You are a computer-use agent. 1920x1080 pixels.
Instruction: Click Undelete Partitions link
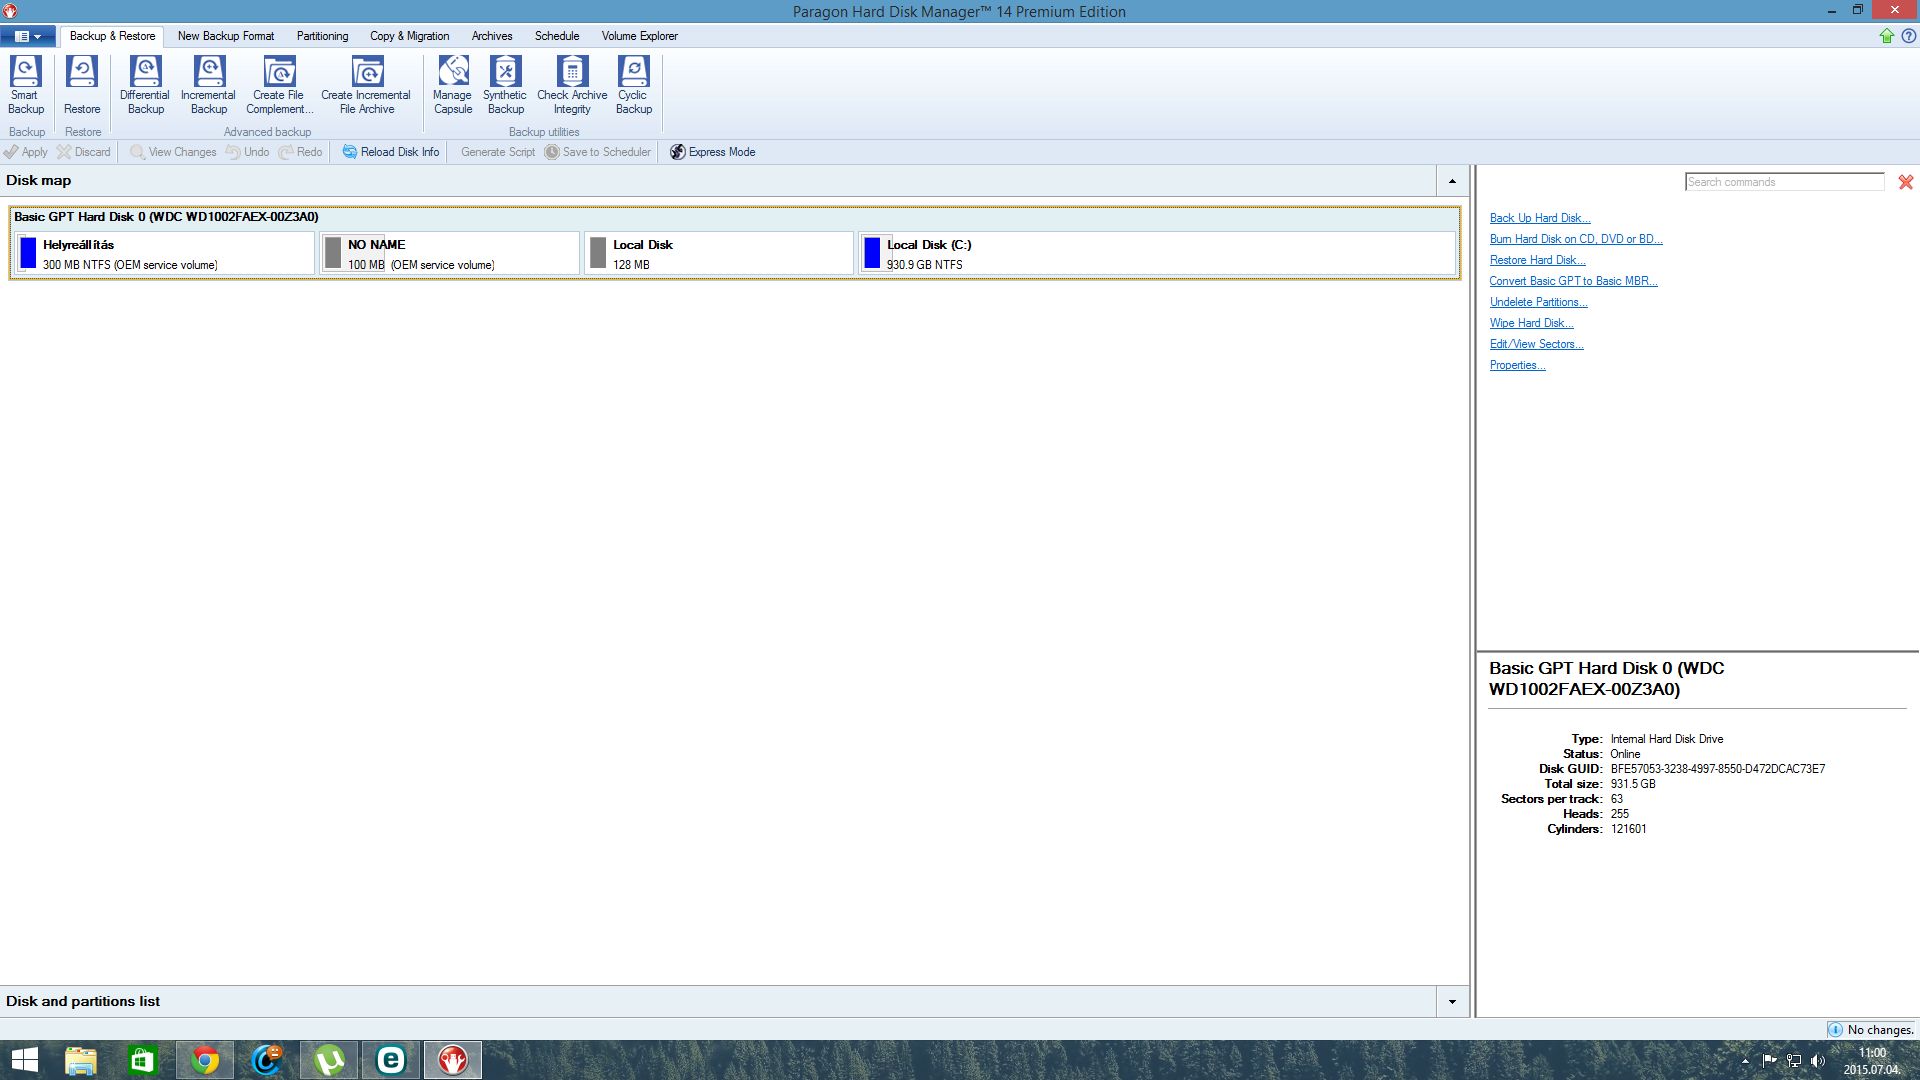tap(1538, 302)
